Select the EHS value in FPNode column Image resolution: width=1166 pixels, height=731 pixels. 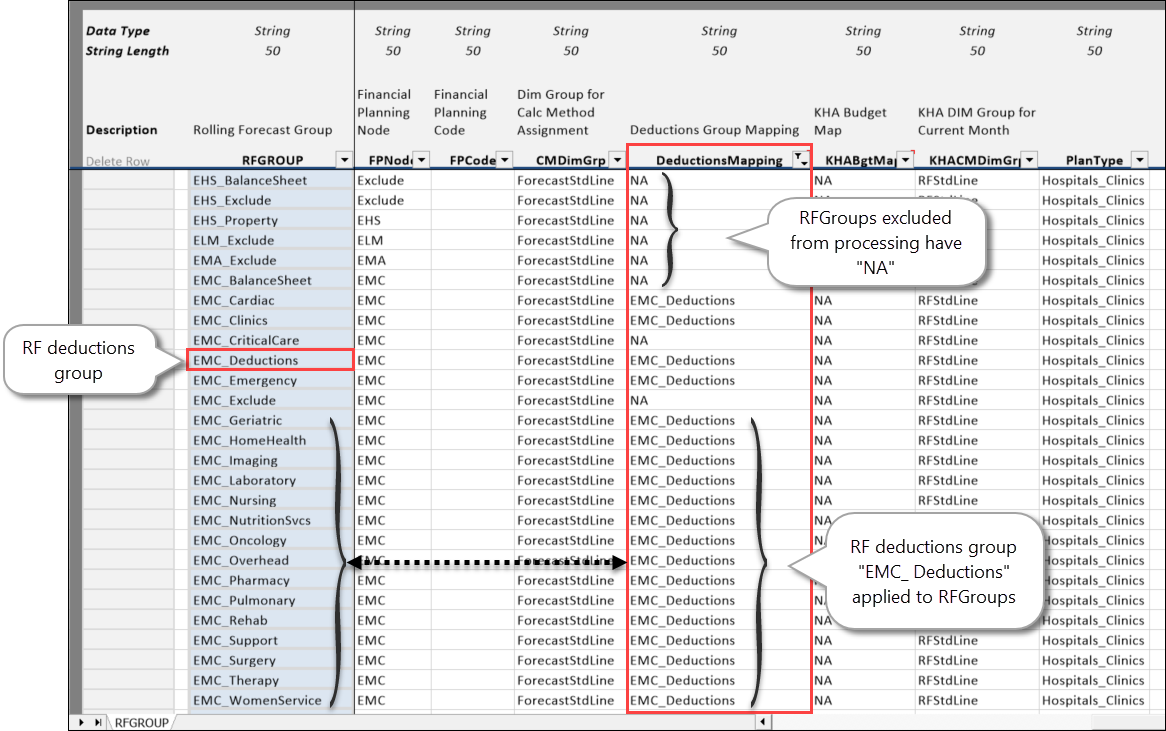pos(393,221)
